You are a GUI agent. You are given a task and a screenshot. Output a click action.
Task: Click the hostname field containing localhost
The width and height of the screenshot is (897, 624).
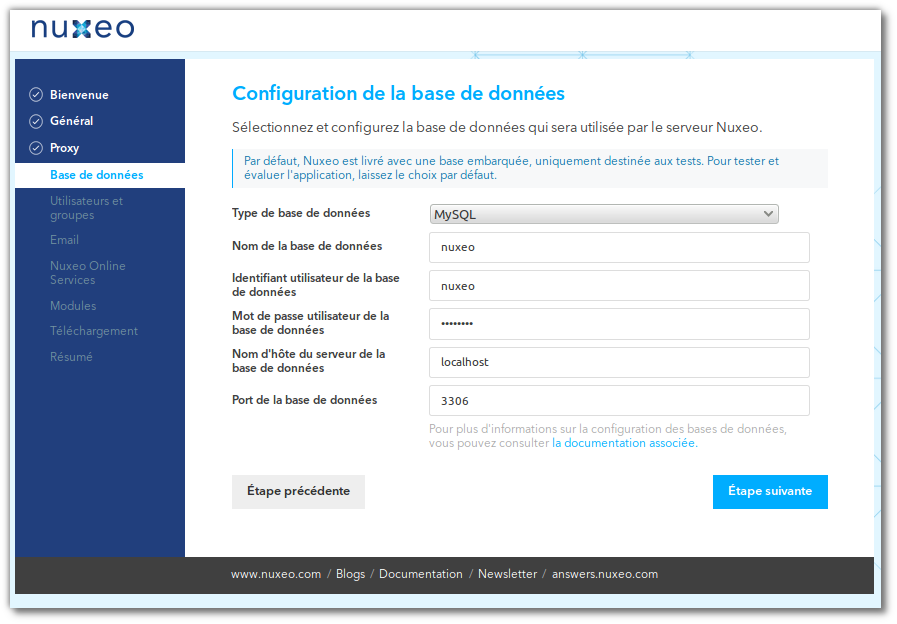(619, 362)
